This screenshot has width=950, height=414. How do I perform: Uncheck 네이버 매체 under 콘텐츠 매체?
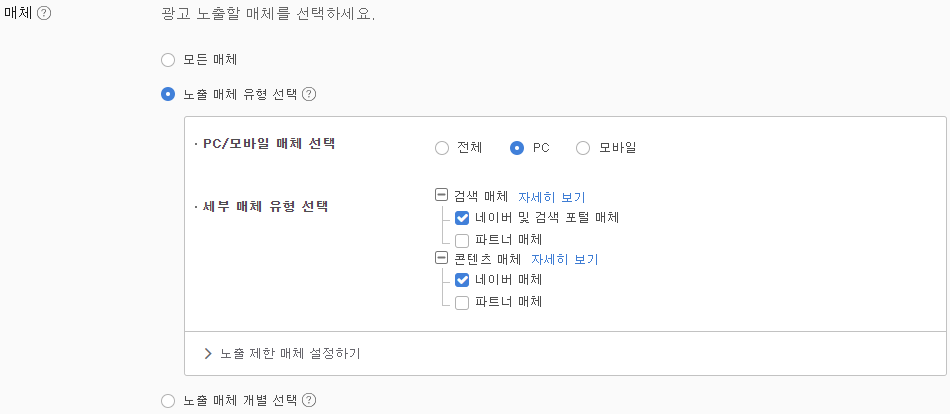(462, 280)
